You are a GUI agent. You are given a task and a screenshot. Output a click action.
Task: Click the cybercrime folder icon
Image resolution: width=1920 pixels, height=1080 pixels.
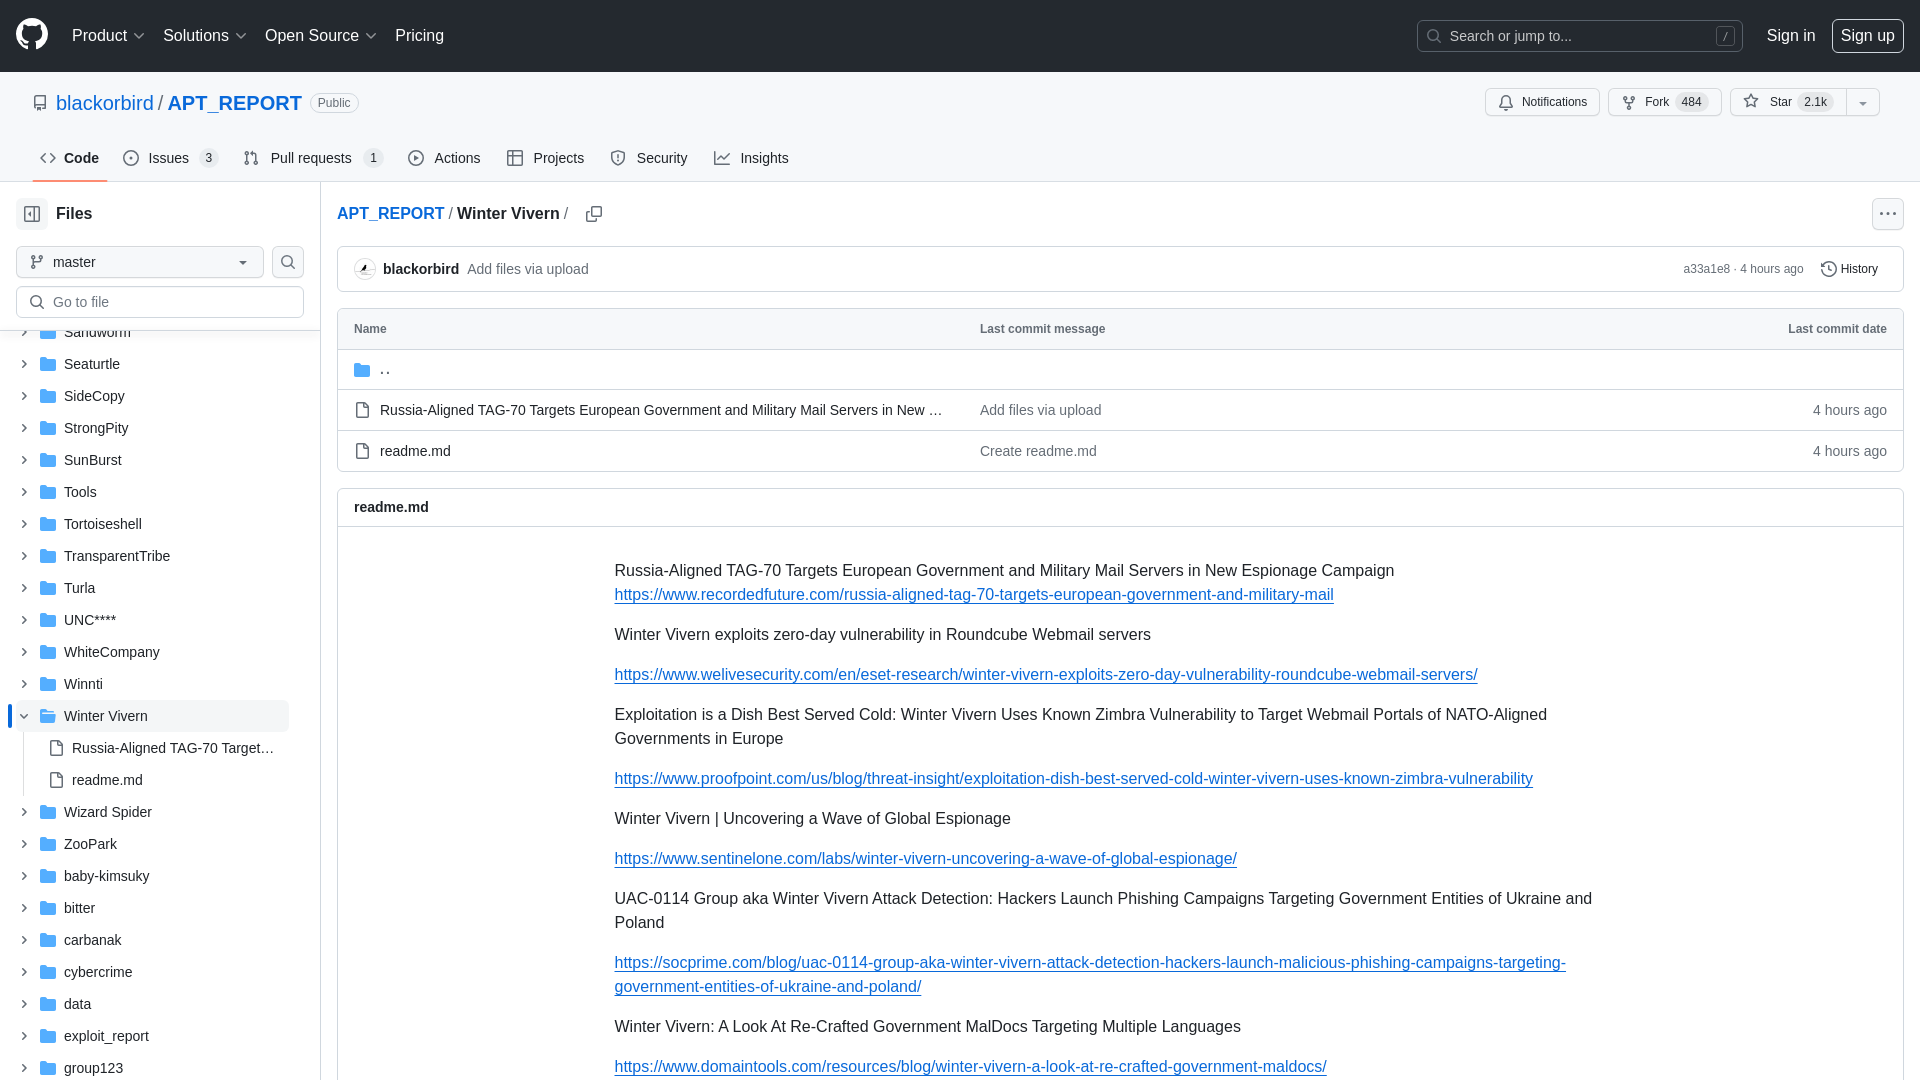[48, 972]
